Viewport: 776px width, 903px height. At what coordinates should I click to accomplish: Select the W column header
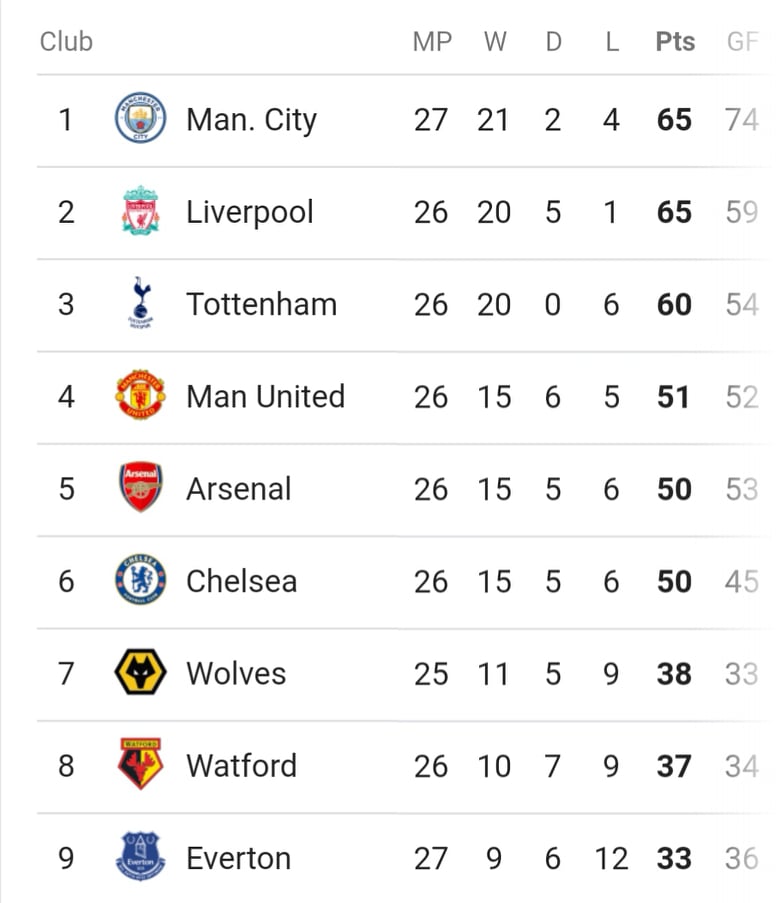pos(495,41)
